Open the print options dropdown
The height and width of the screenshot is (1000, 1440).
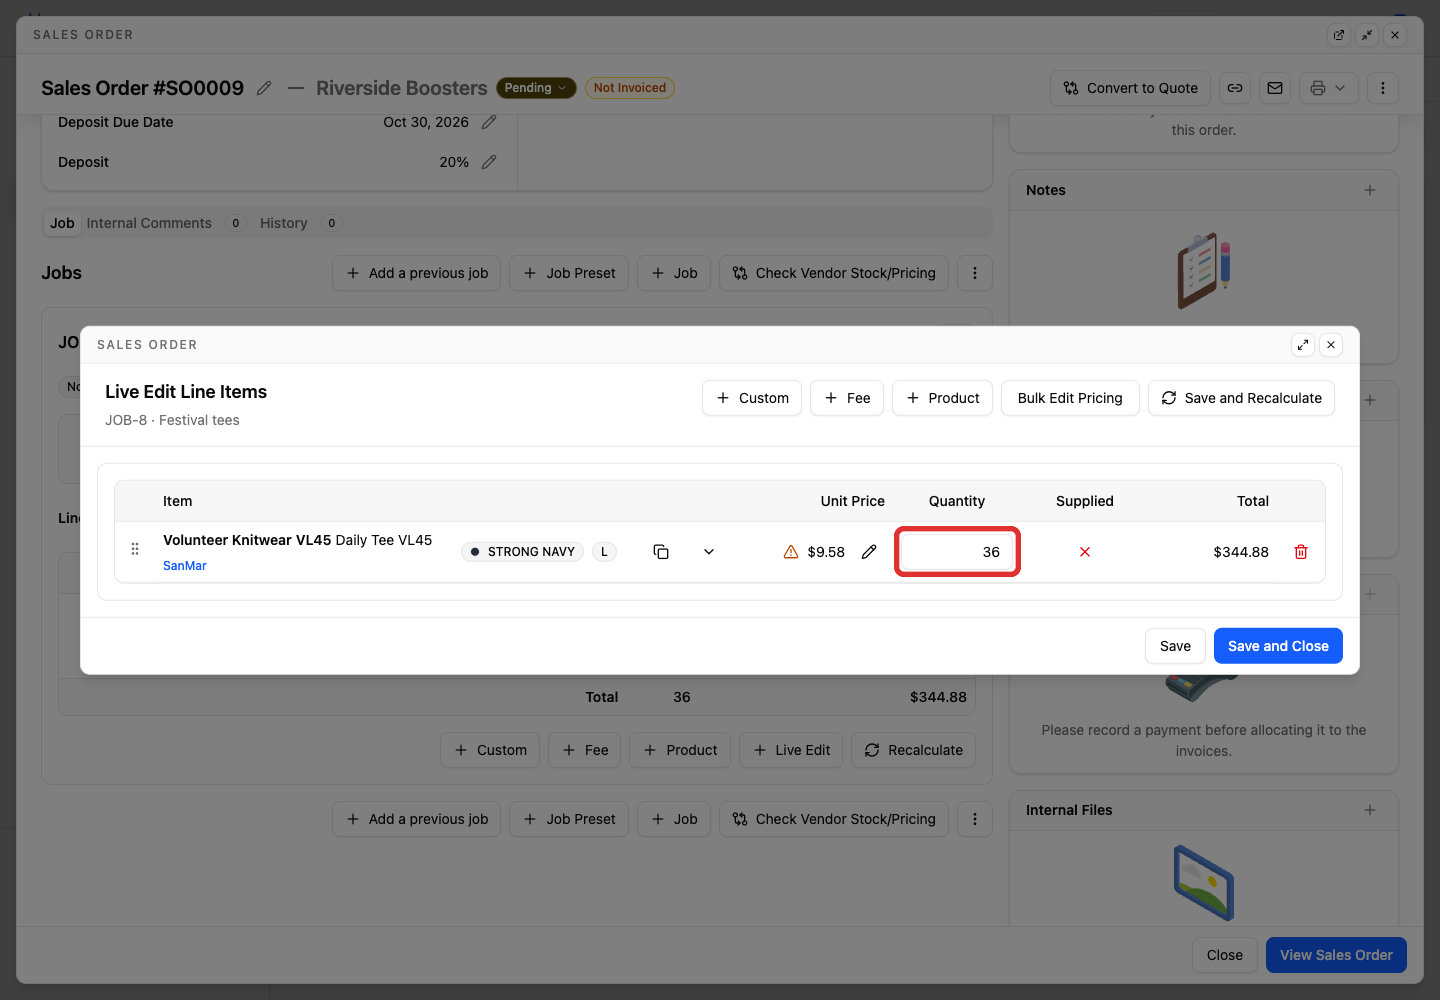[1329, 88]
